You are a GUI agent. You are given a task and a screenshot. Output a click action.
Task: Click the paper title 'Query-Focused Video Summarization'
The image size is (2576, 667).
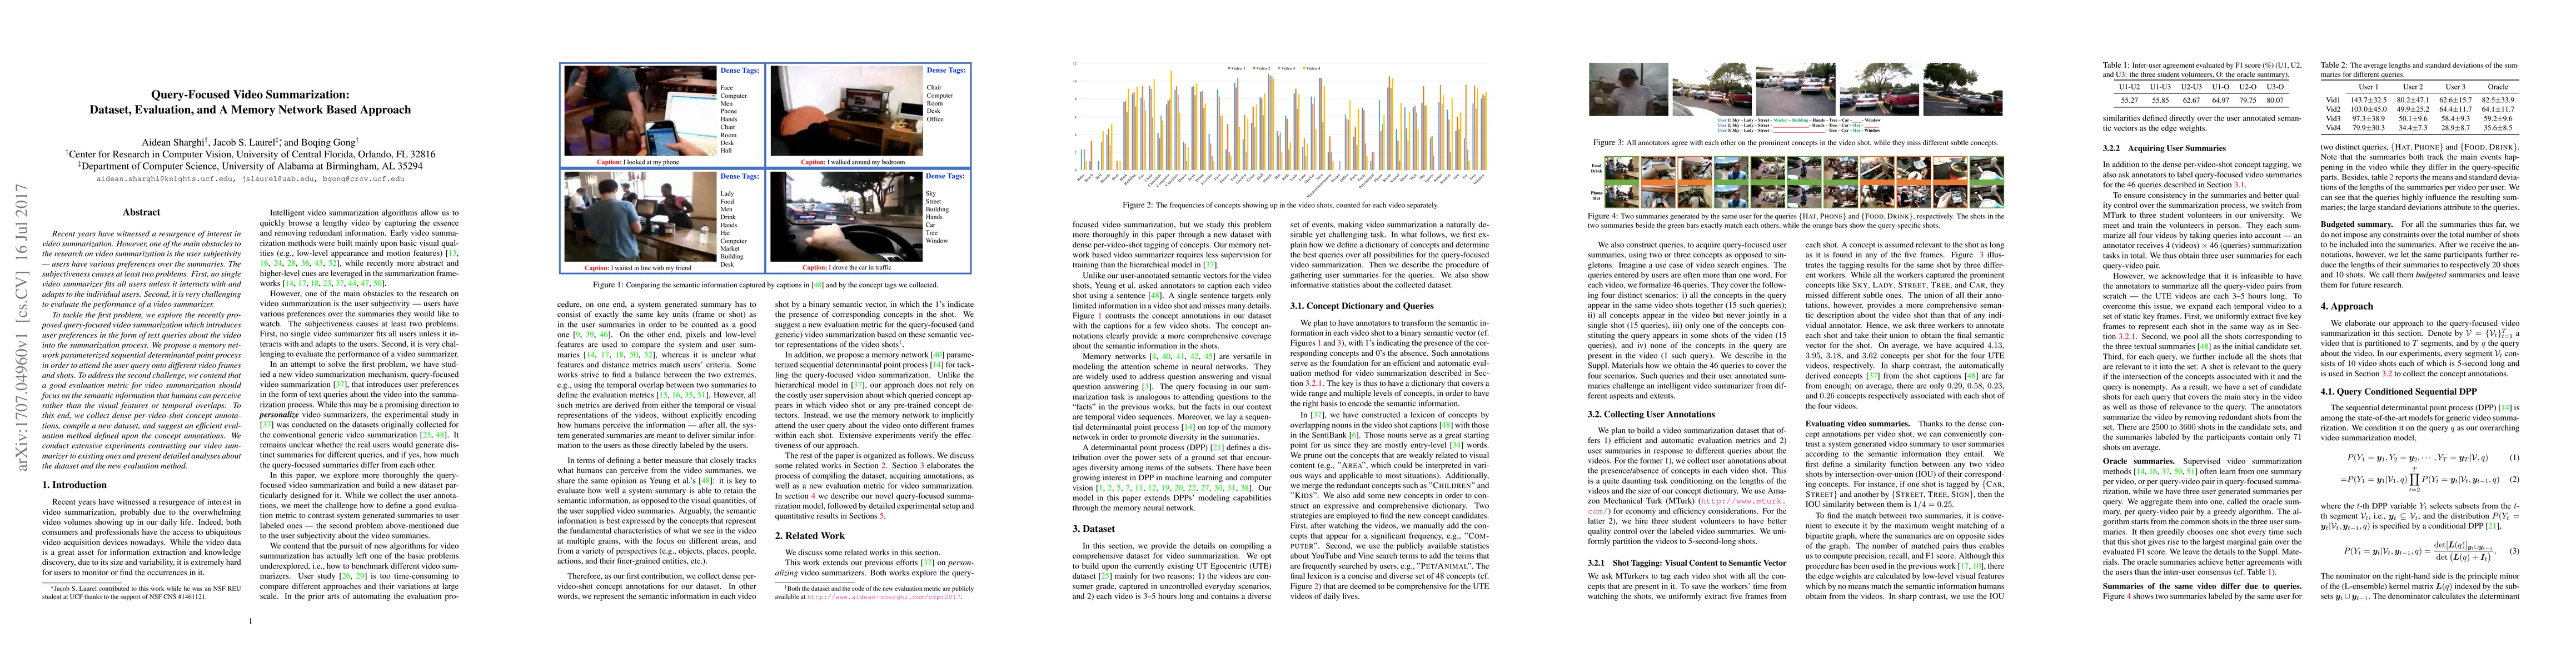[x=250, y=94]
